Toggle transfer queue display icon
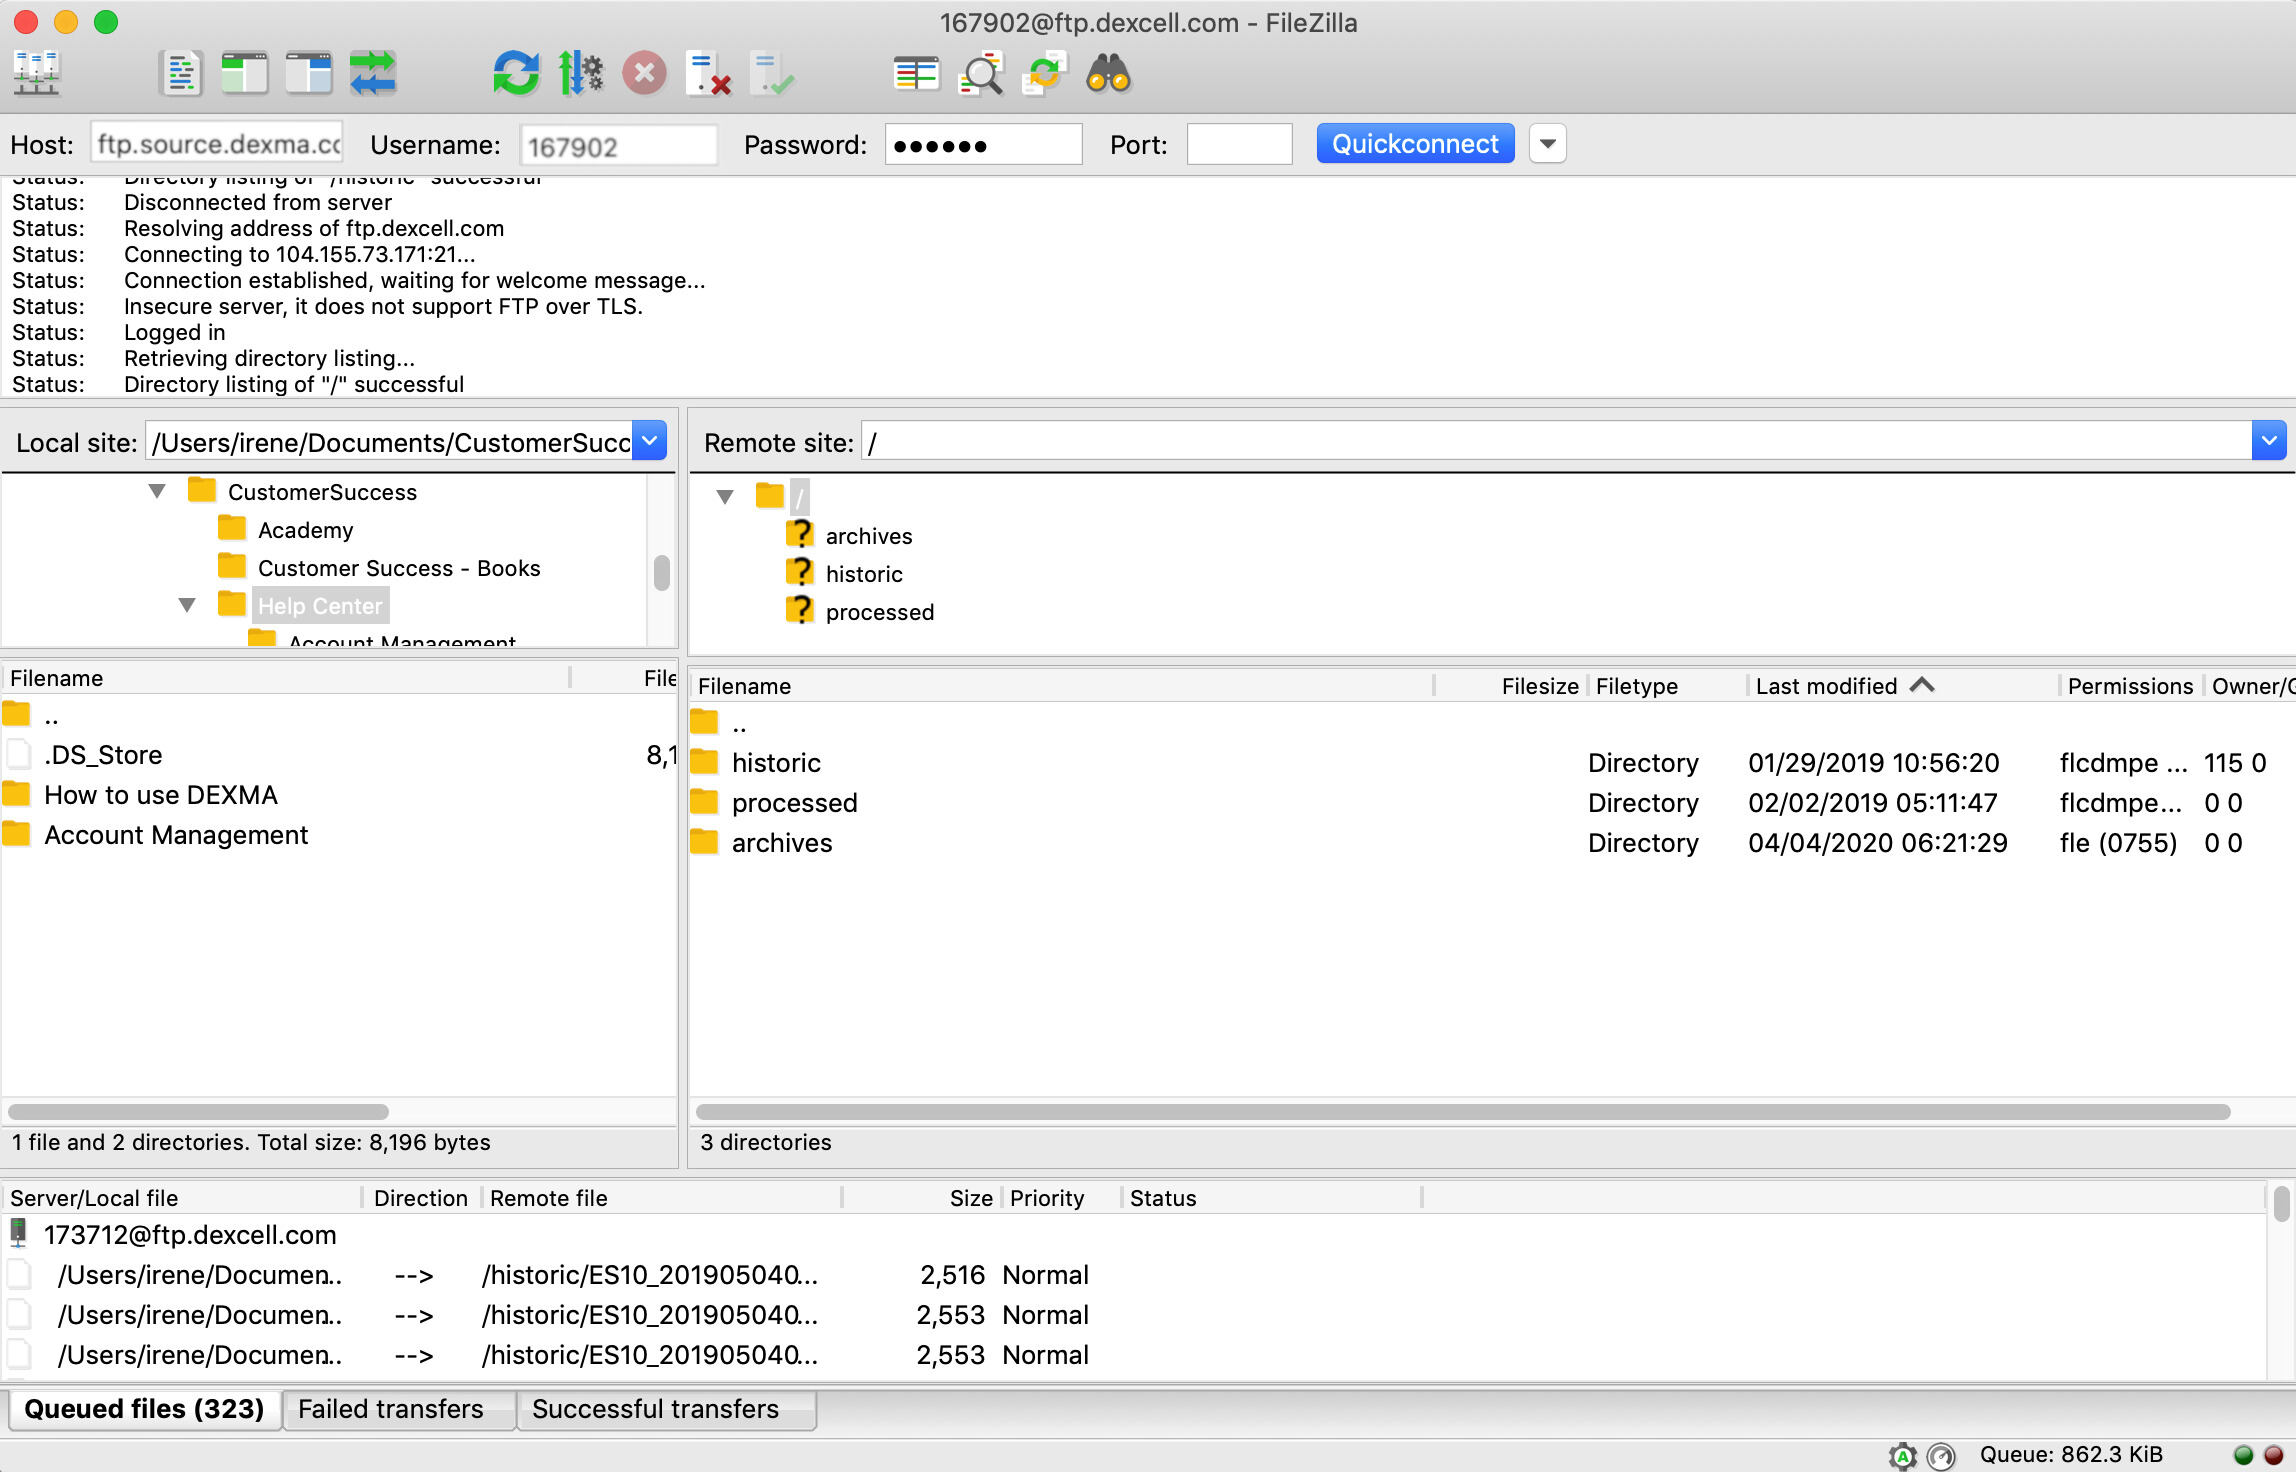 [373, 74]
